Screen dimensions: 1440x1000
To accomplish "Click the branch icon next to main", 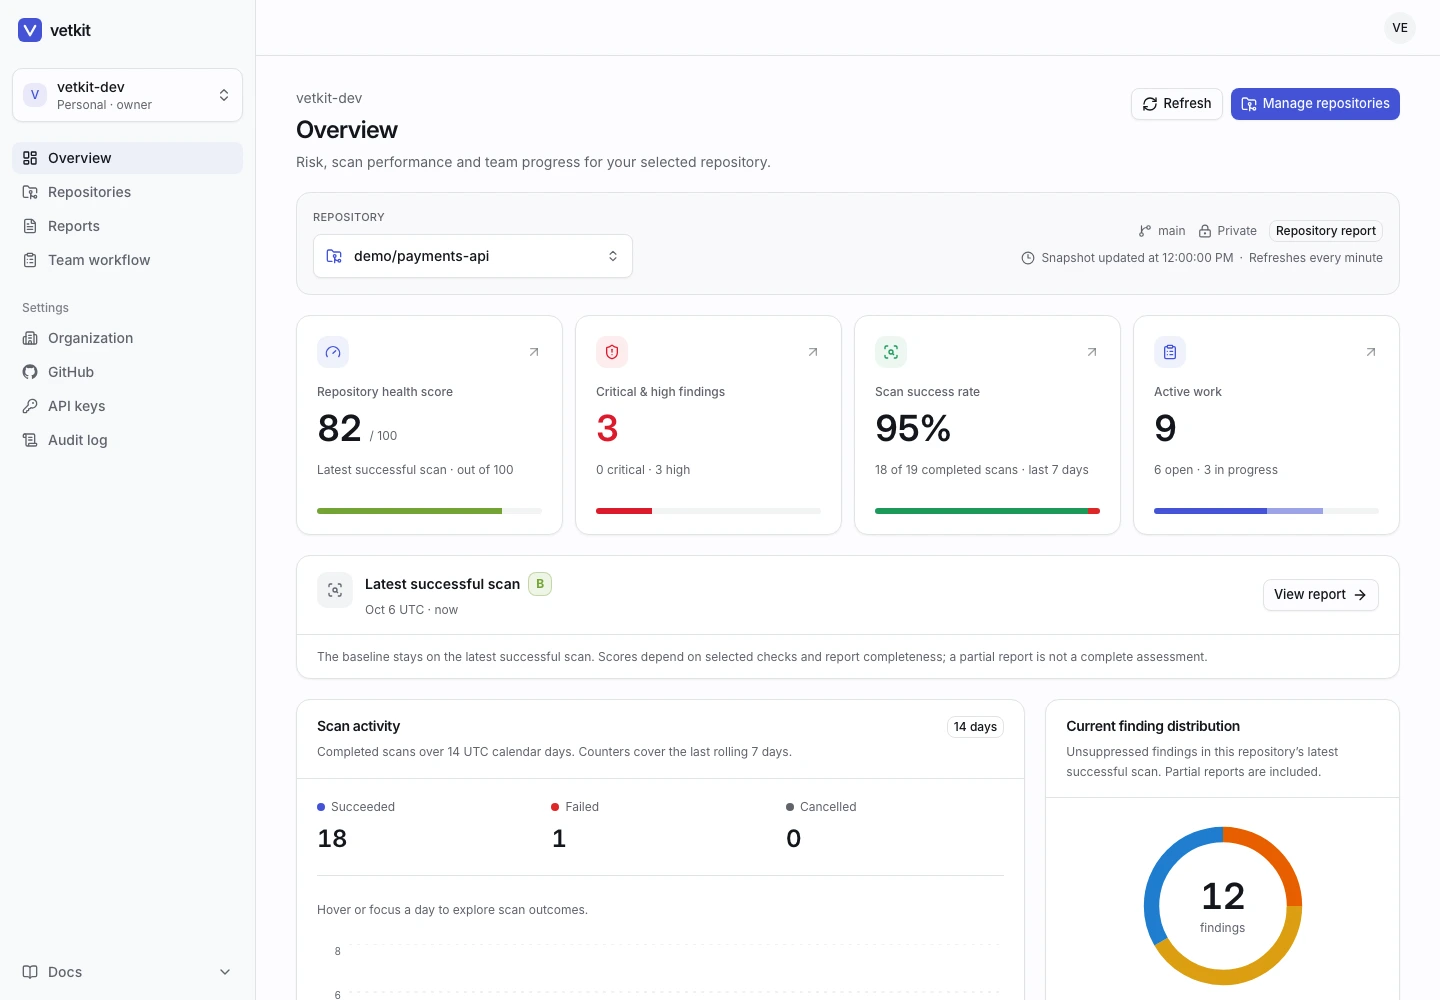I will coord(1145,231).
